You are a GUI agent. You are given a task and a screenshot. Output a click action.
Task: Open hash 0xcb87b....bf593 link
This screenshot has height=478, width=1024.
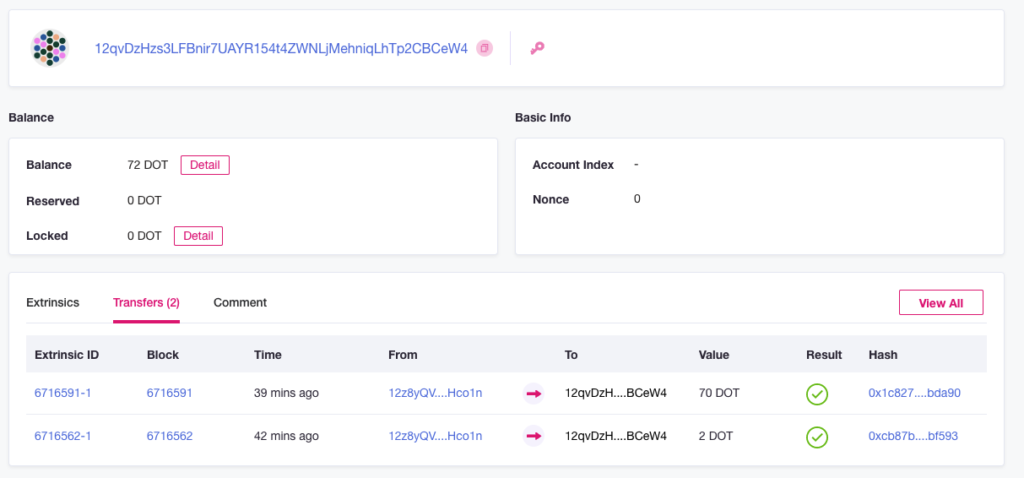tap(913, 436)
